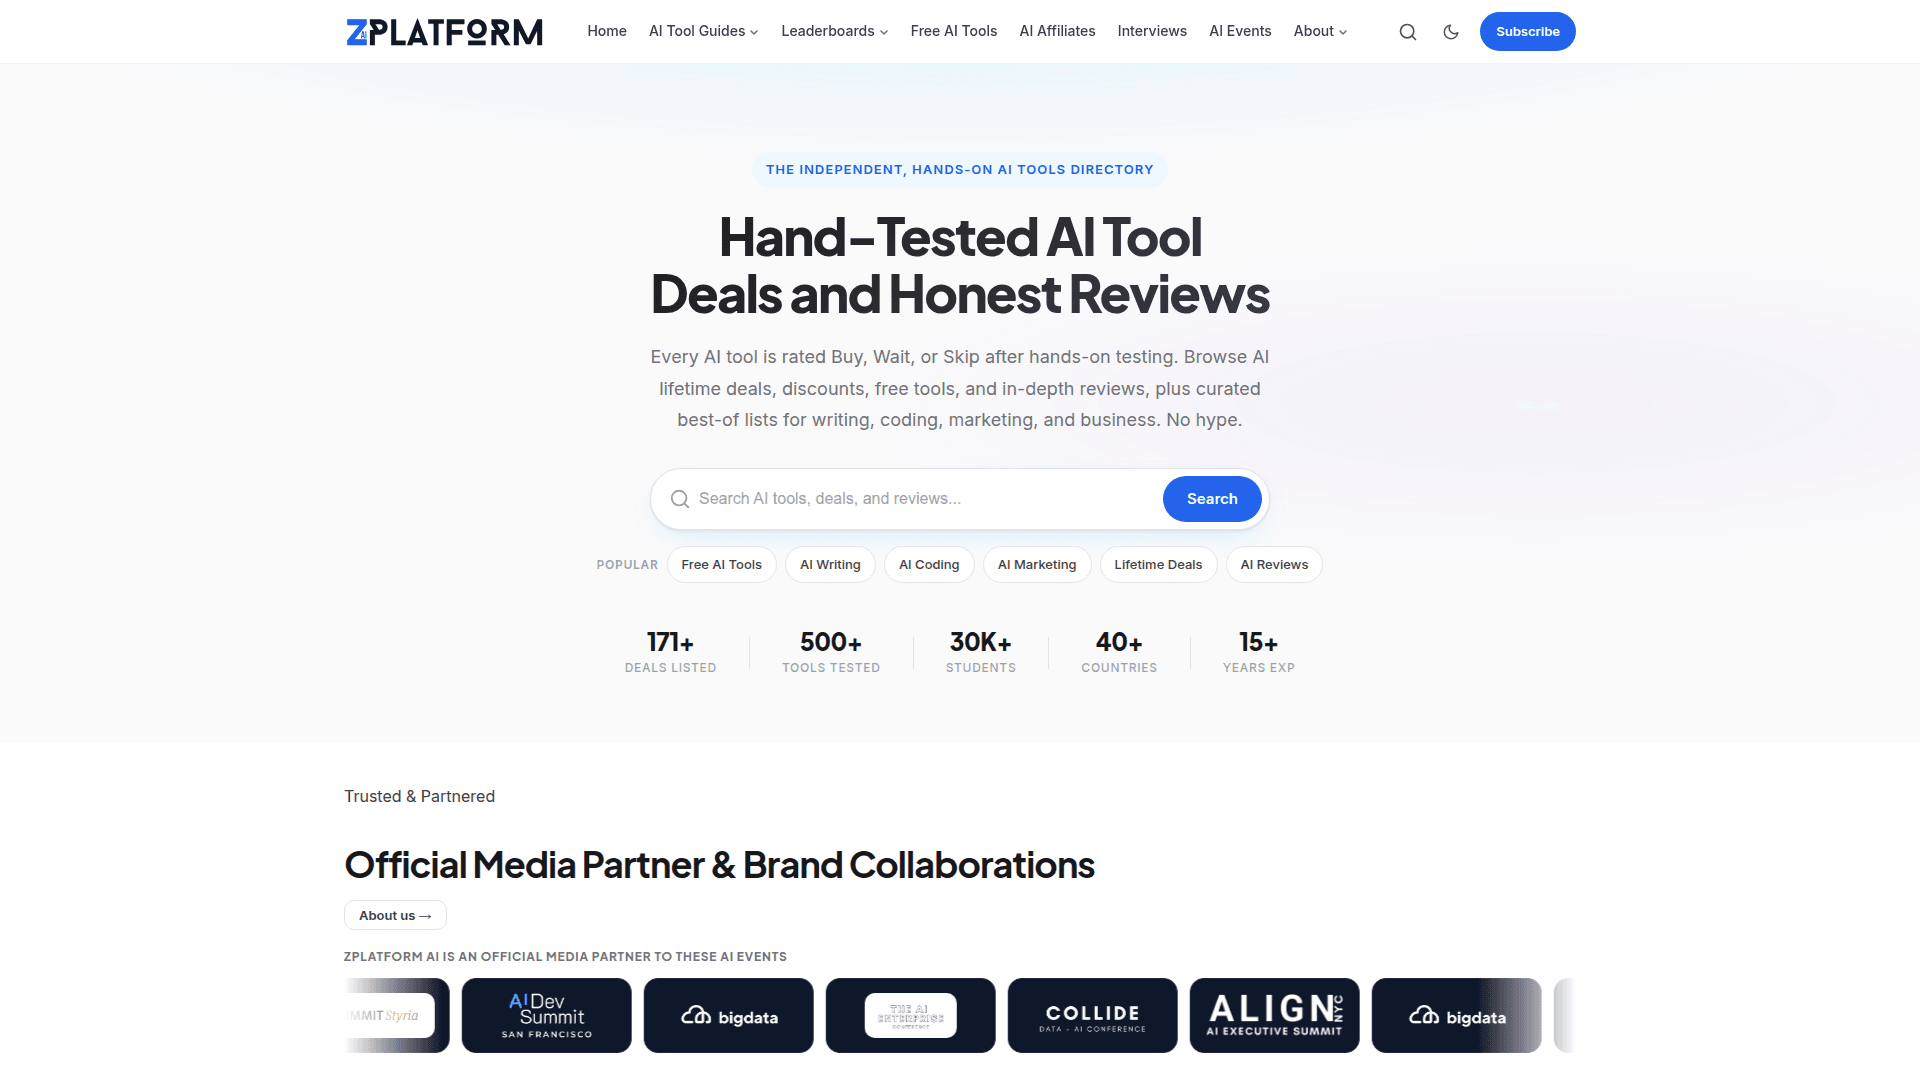
Task: Select the AI Reviews popular chip
Action: pos(1274,565)
